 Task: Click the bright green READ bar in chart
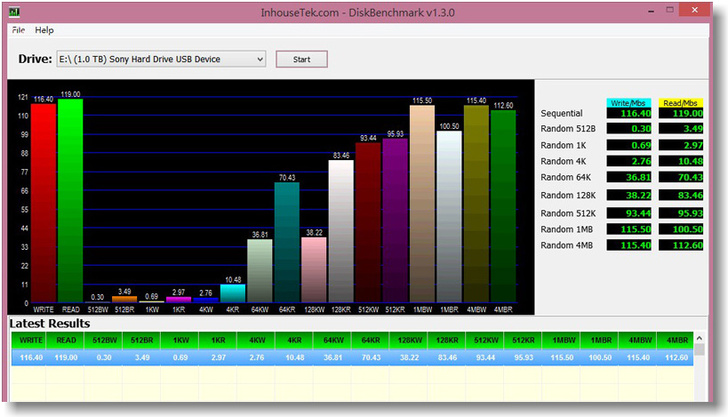click(70, 200)
